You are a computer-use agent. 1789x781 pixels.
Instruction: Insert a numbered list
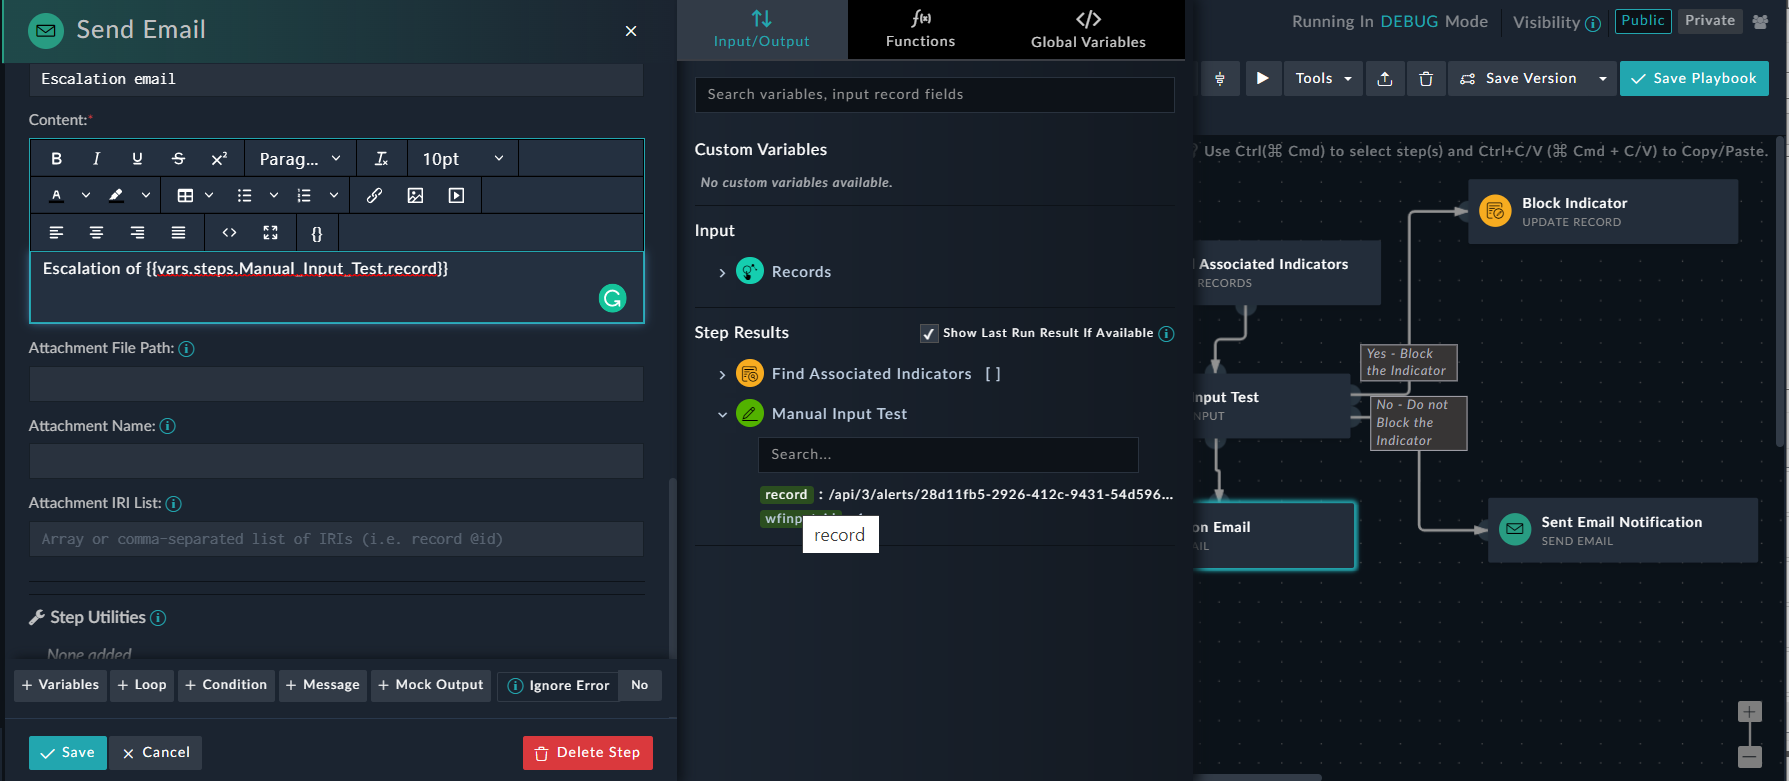tap(304, 196)
